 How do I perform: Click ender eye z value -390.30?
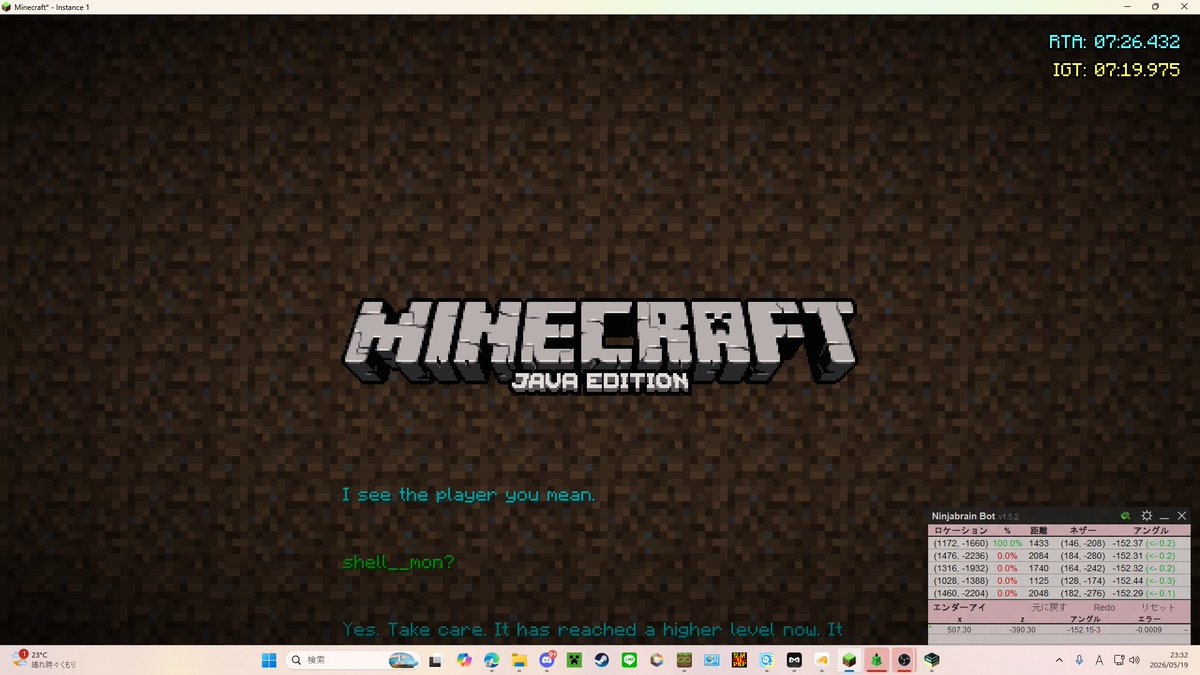click(x=1021, y=630)
